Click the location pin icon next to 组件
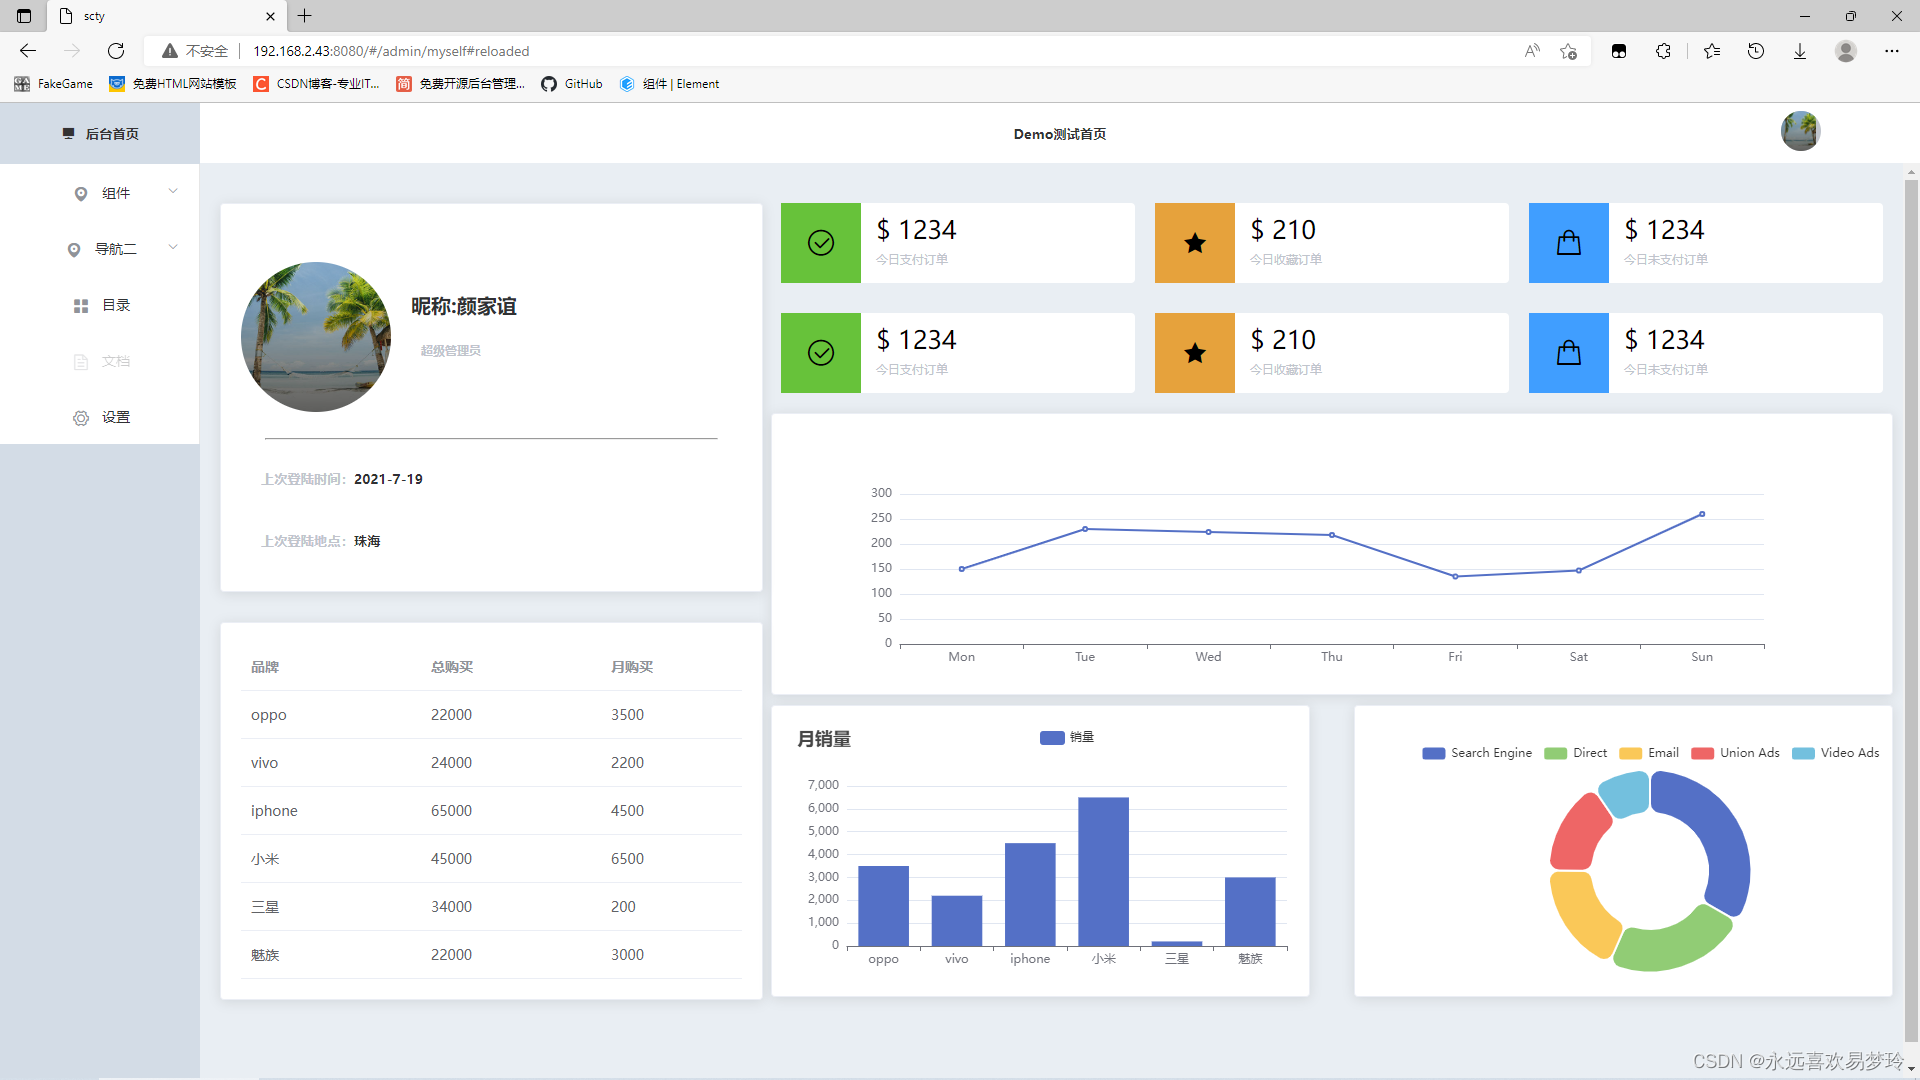This screenshot has width=1920, height=1080. tap(81, 193)
